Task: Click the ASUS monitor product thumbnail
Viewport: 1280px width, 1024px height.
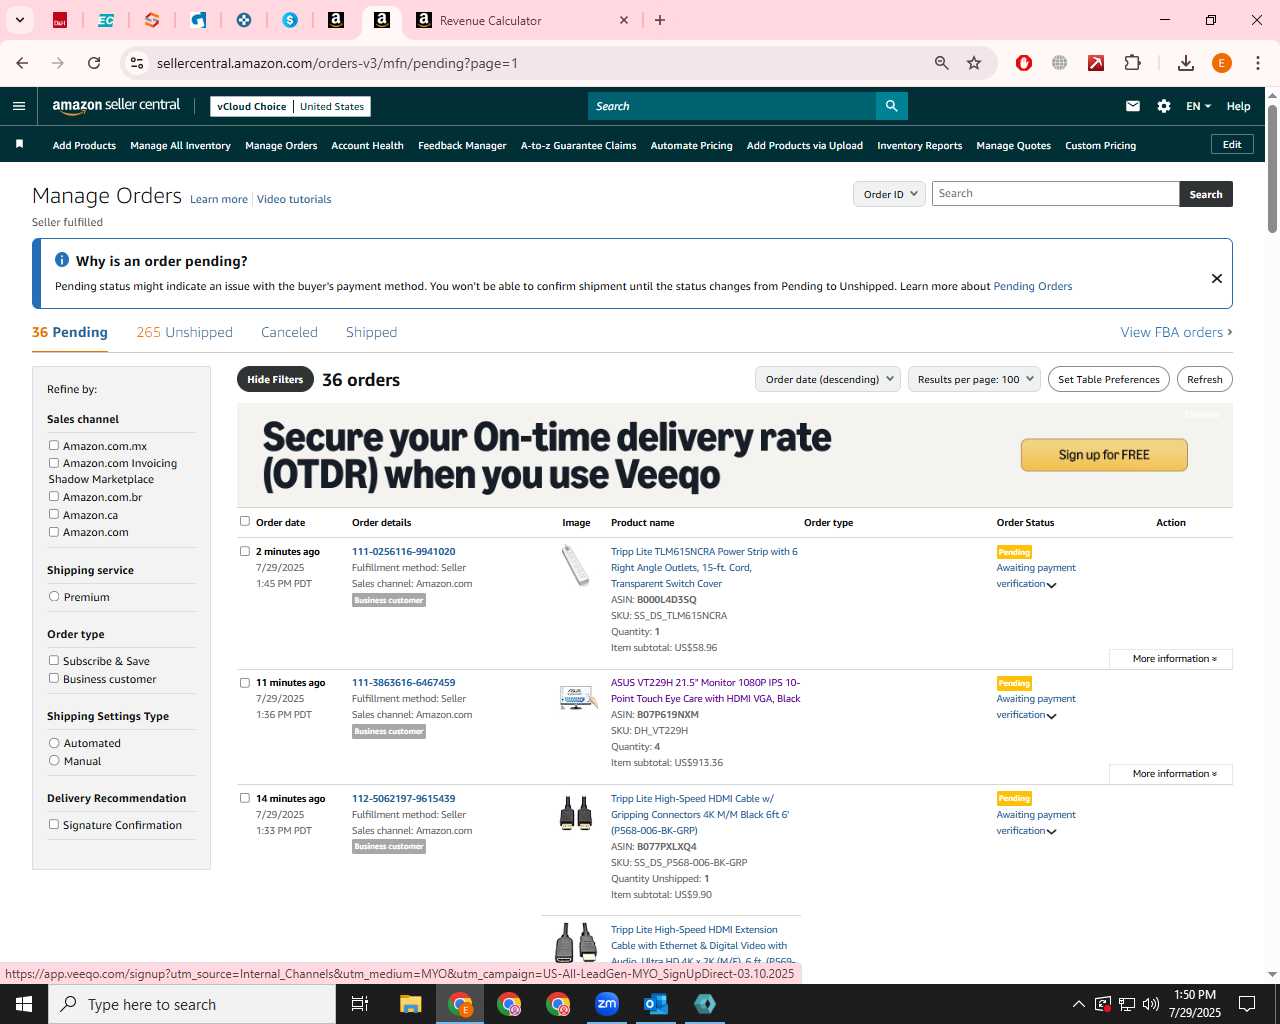Action: [577, 697]
